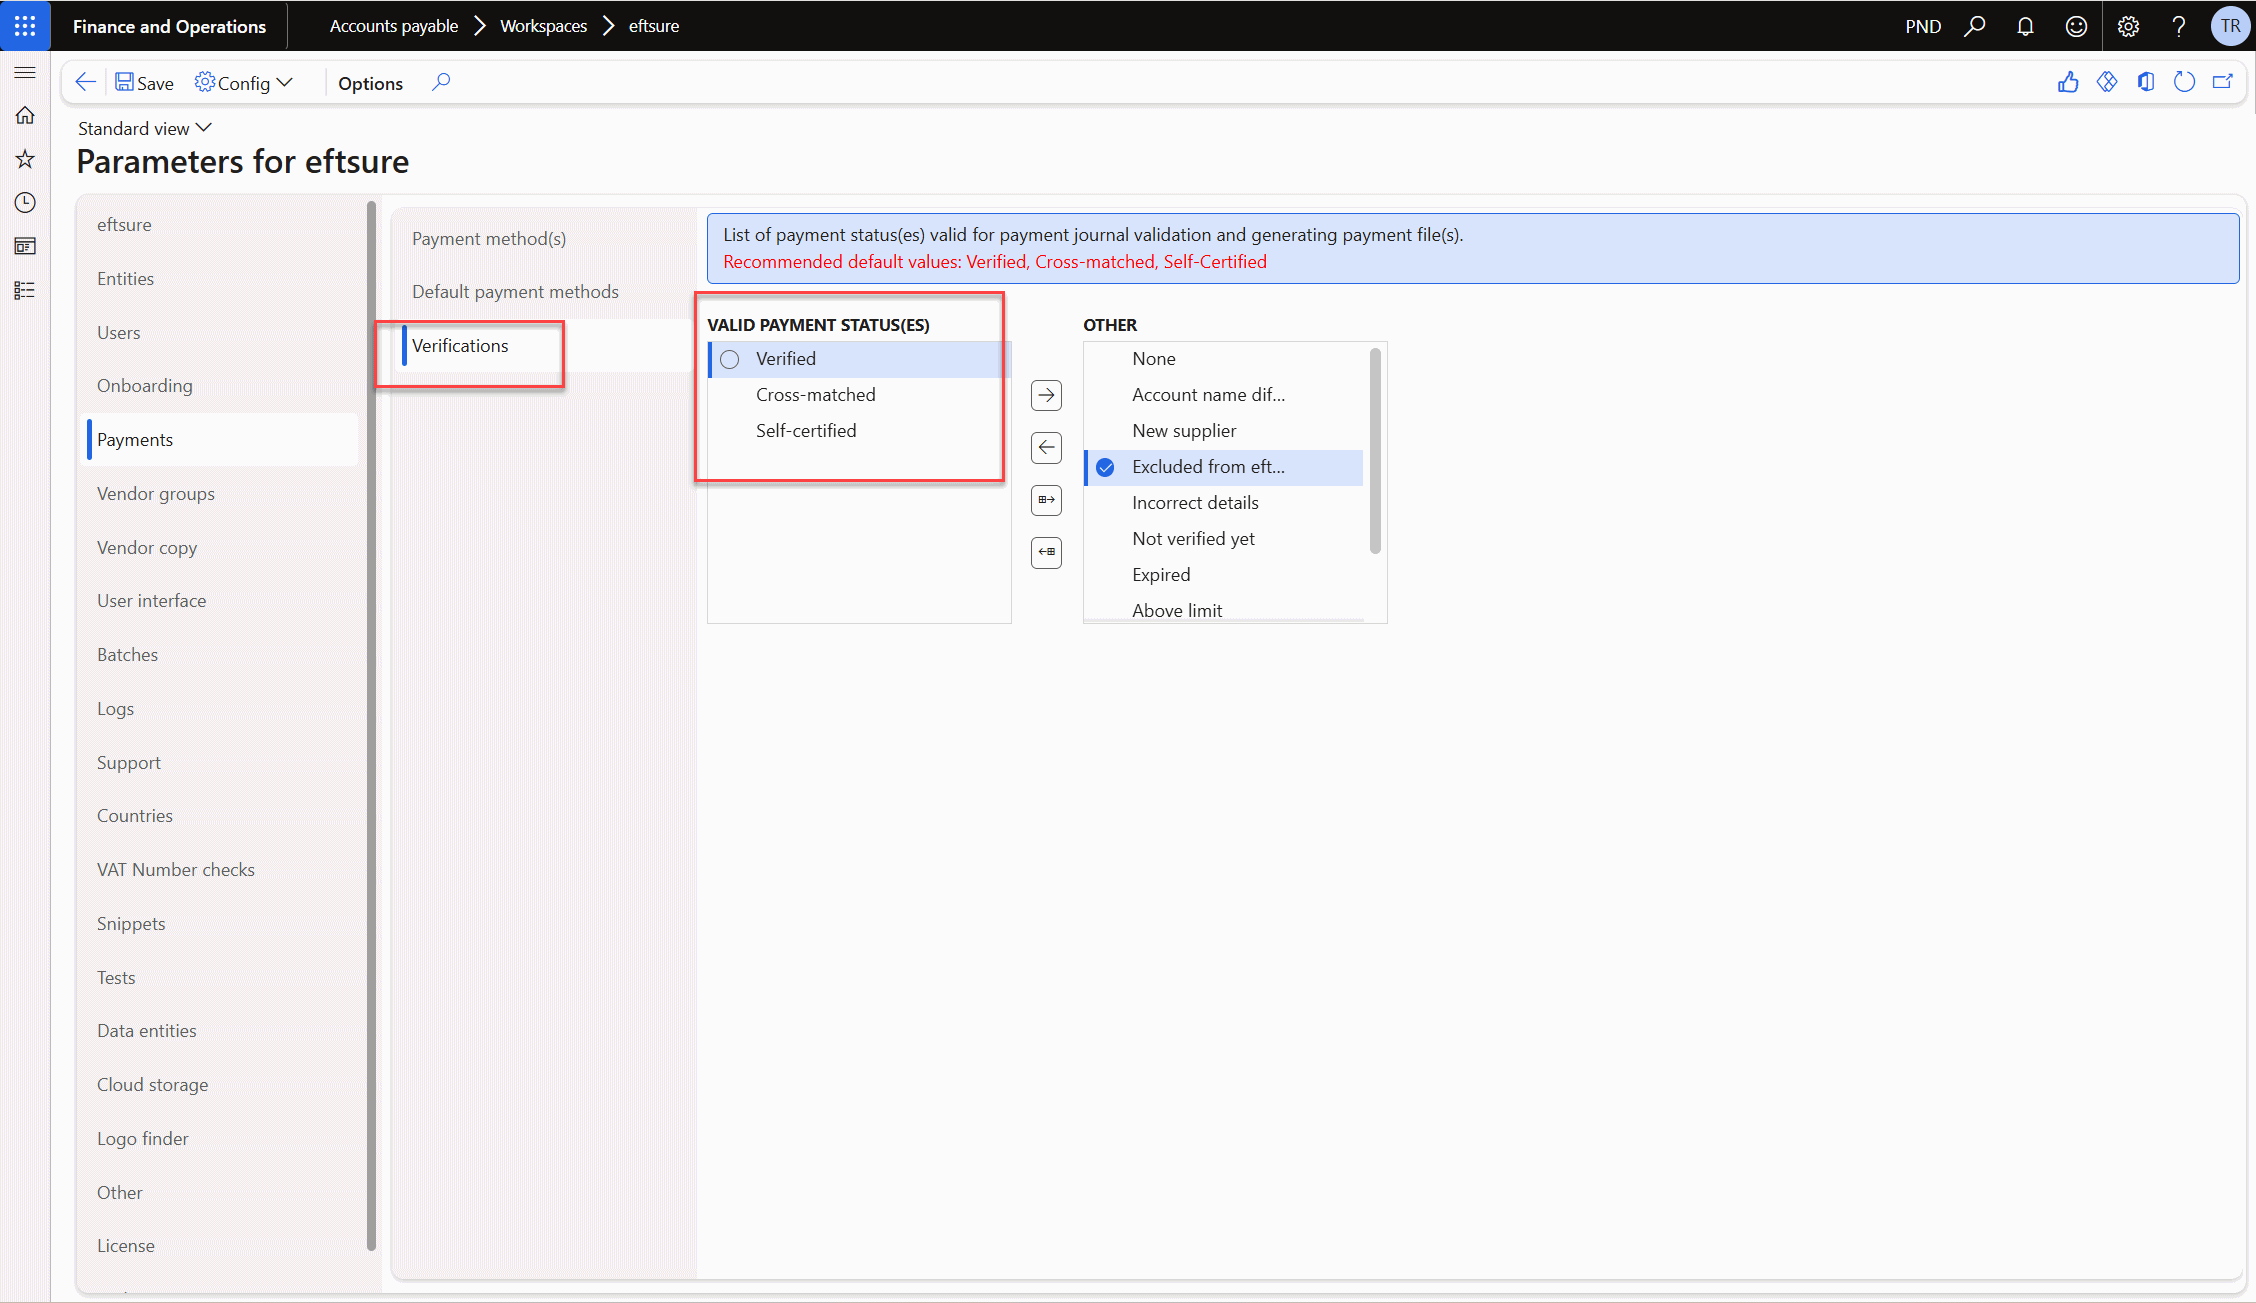Open the Snippets tab

[x=222, y=924]
